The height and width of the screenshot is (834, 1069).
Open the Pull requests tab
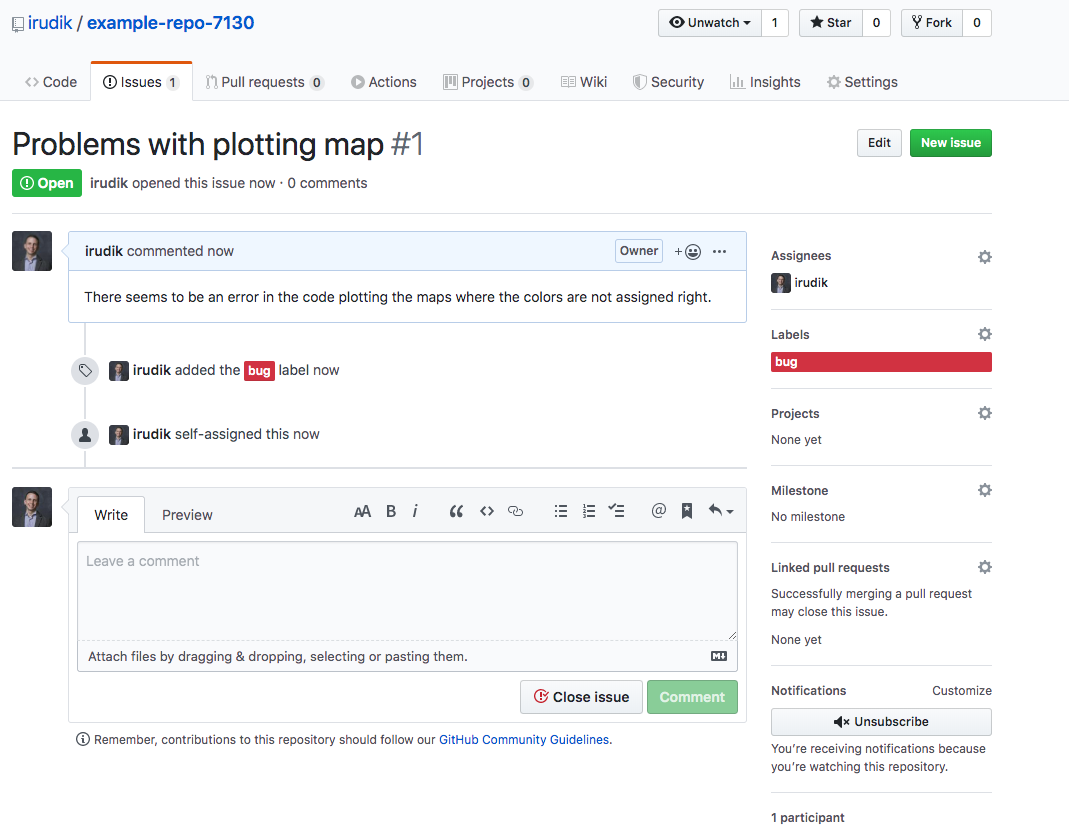(264, 82)
